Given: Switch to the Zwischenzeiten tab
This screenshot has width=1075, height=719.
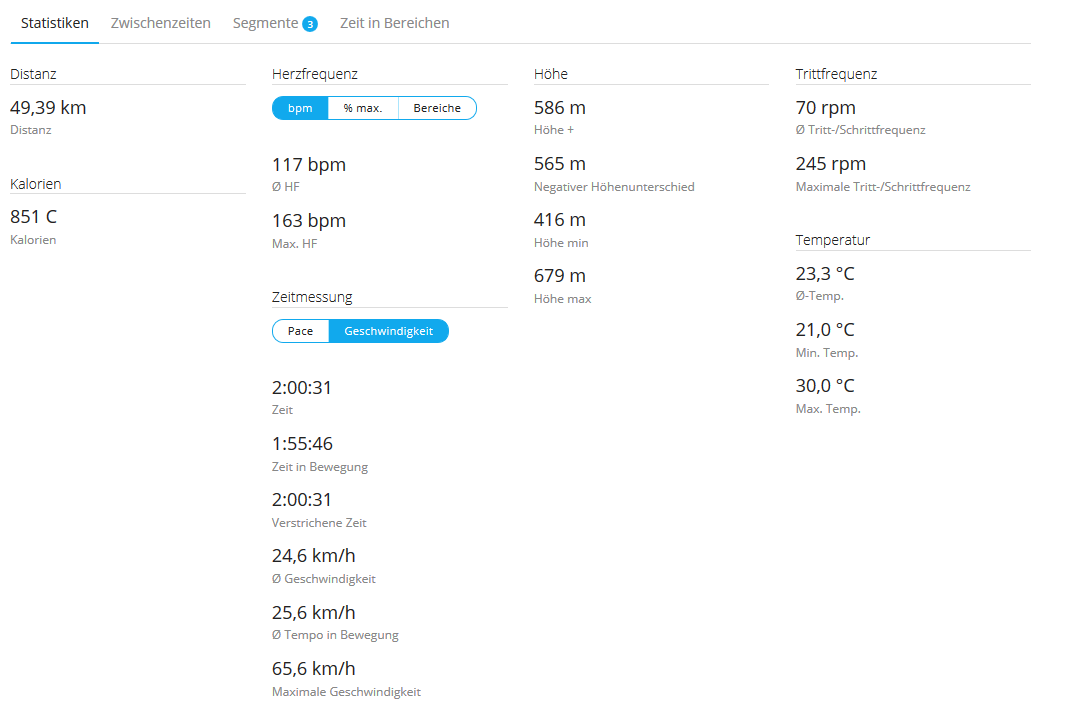Looking at the screenshot, I should [x=160, y=23].
